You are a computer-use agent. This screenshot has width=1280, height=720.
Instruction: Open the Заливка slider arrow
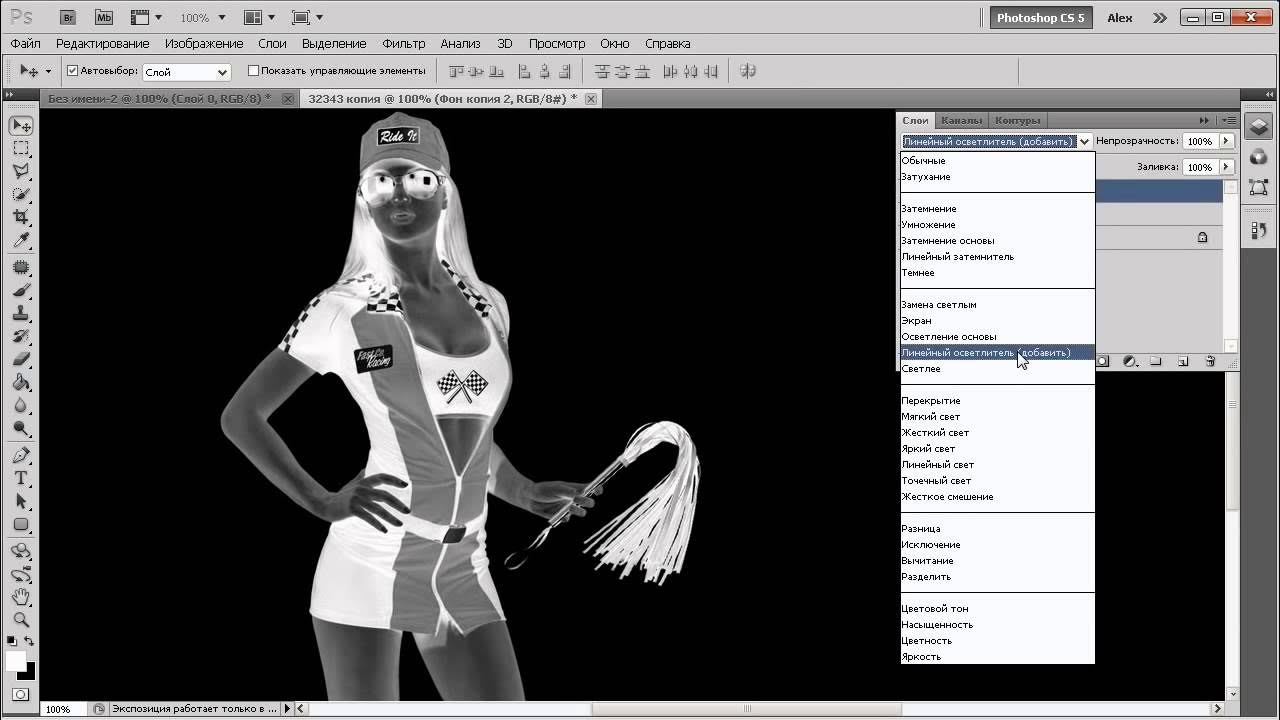(x=1226, y=167)
